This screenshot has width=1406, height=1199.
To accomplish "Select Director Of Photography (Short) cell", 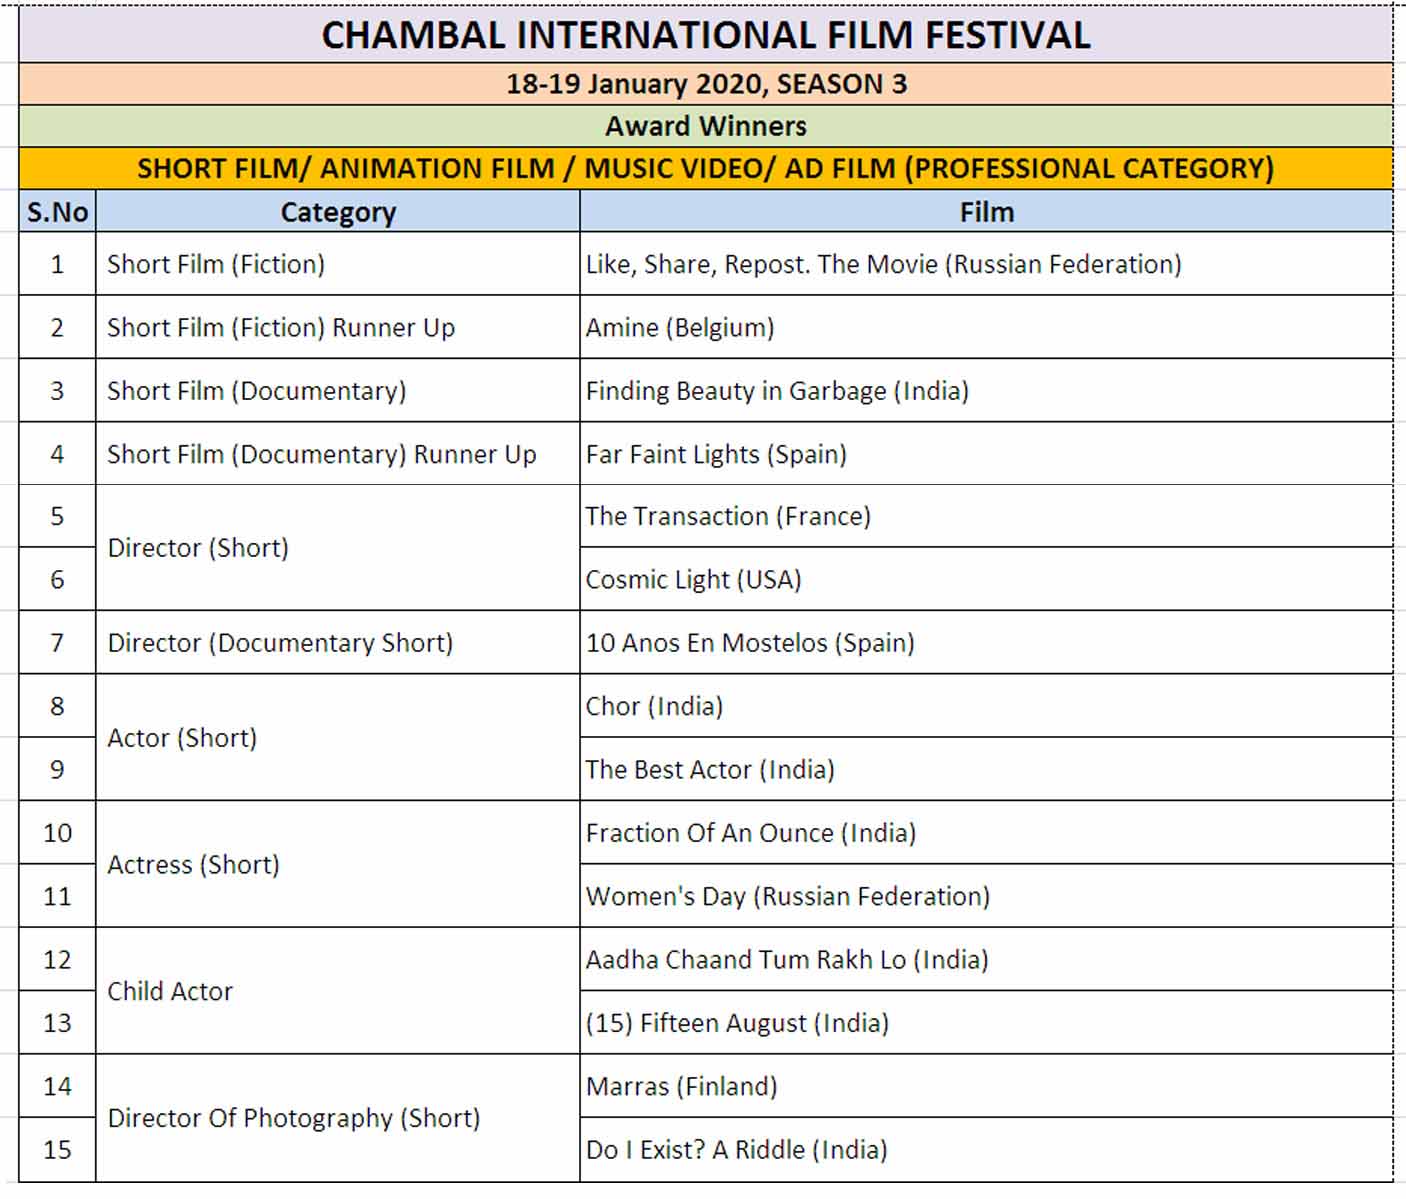I will (x=338, y=1118).
